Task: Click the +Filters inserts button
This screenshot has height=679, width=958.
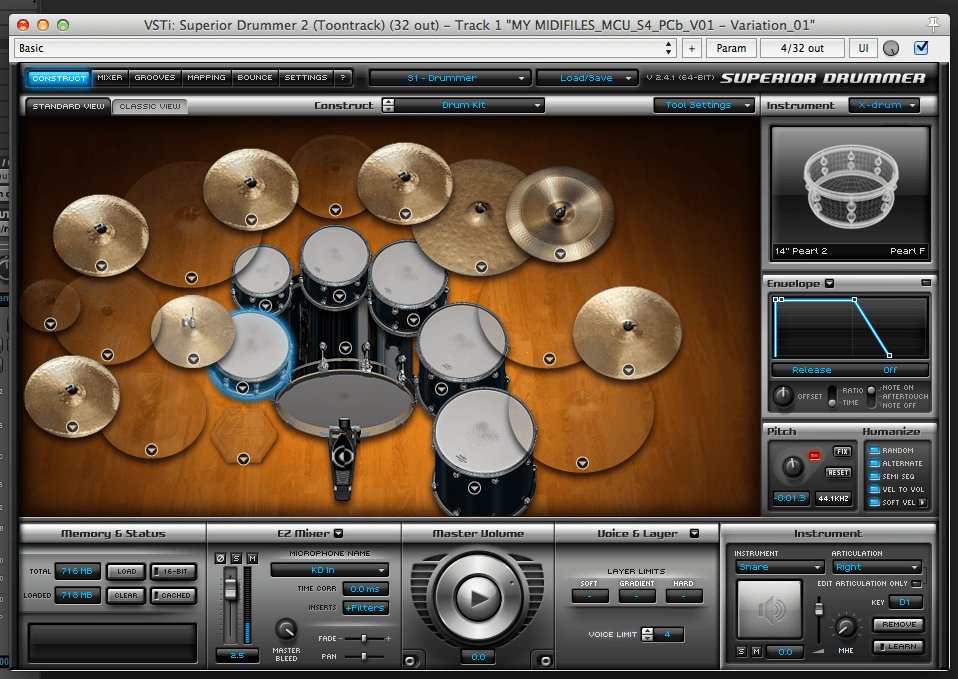Action: [x=365, y=607]
